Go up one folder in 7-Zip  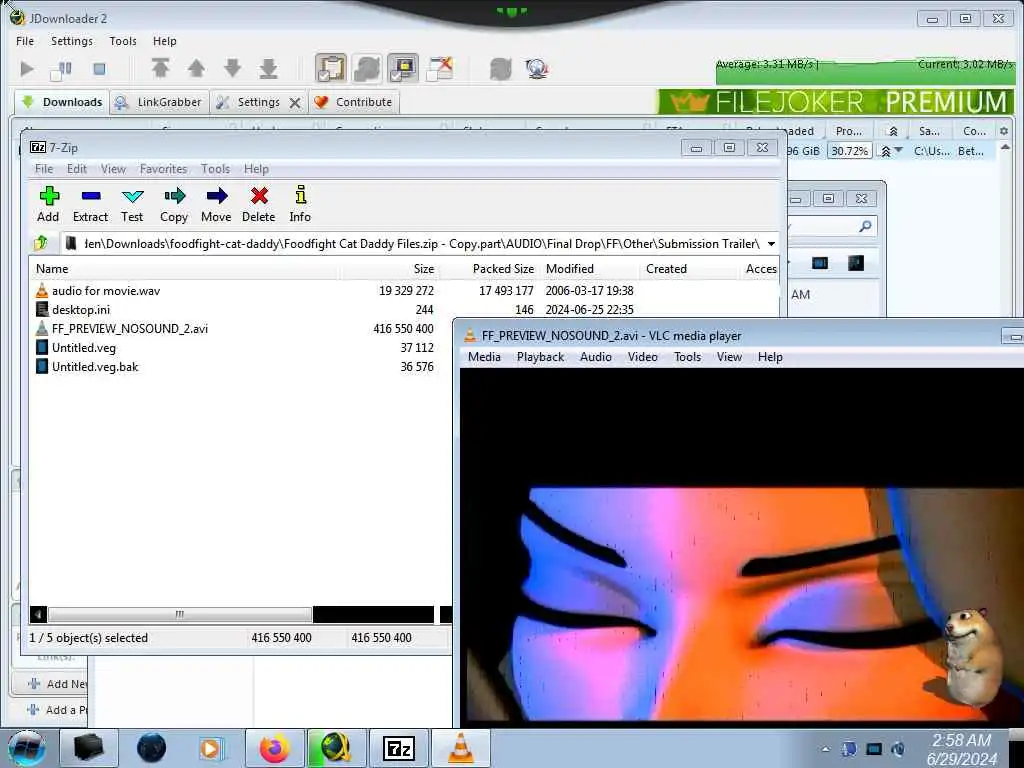(x=41, y=244)
